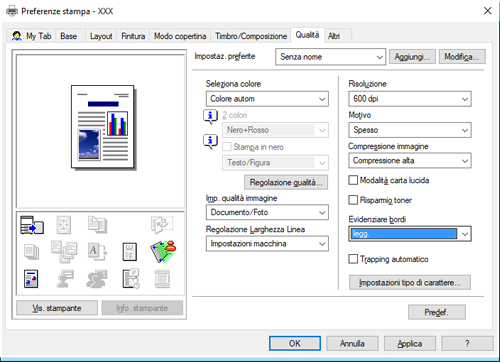Open Impostazioni tipo di carattere...
500x362 pixels.
tap(410, 282)
